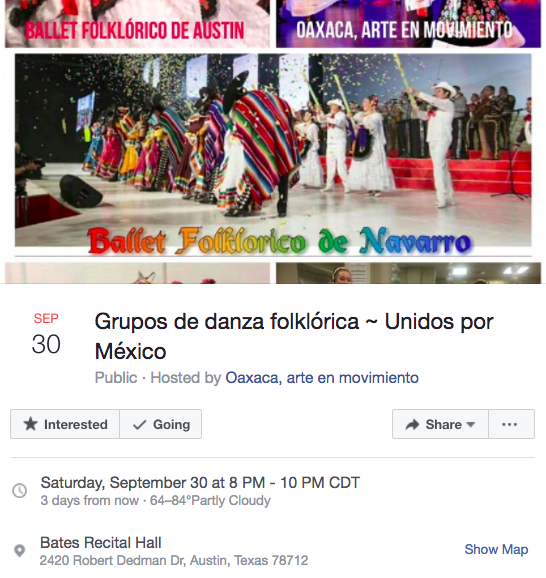Open Bates Recital Hall venue name
Viewport: 546px width, 578px height.
coord(101,543)
